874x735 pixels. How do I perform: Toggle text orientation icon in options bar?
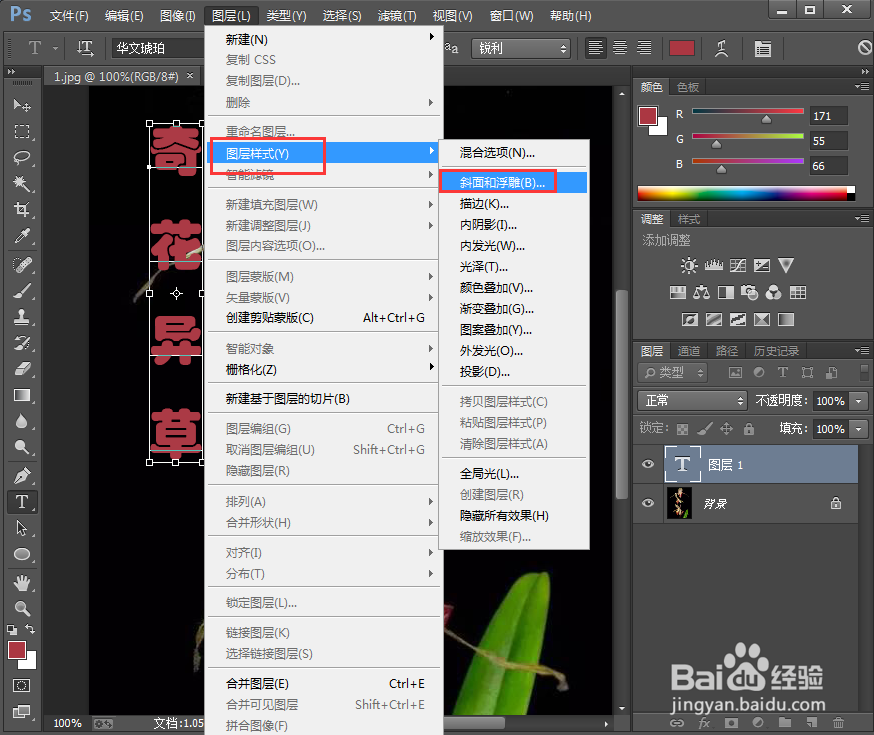pyautogui.click(x=85, y=48)
